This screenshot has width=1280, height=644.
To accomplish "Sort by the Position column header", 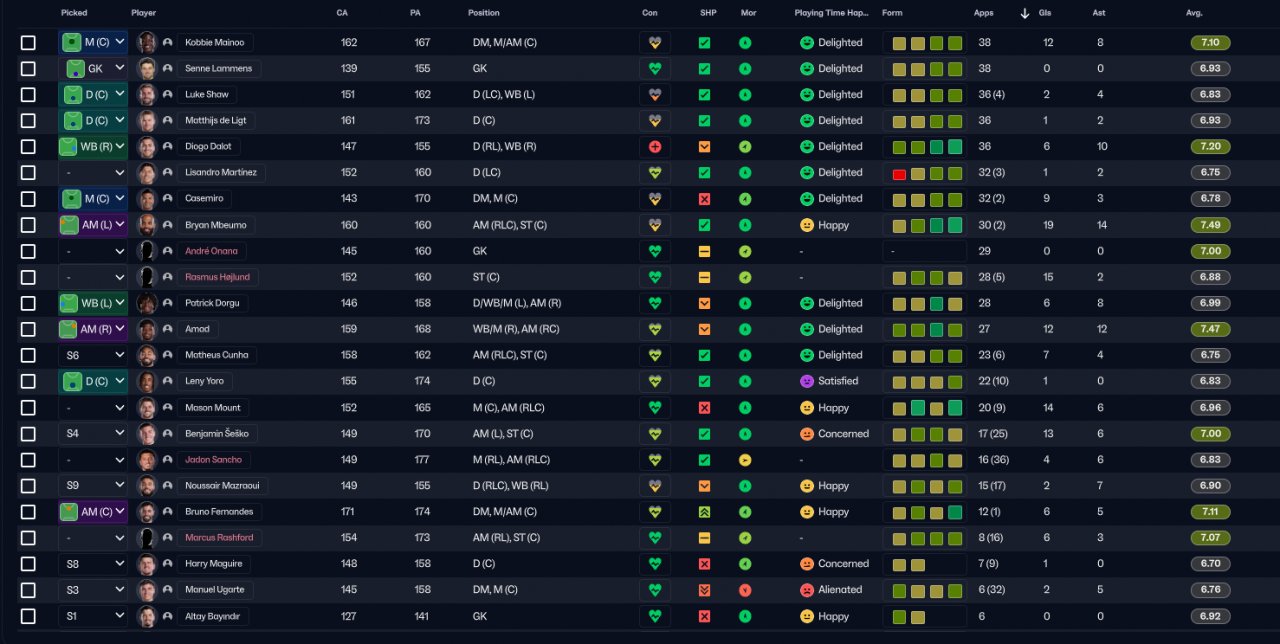I will (x=484, y=13).
